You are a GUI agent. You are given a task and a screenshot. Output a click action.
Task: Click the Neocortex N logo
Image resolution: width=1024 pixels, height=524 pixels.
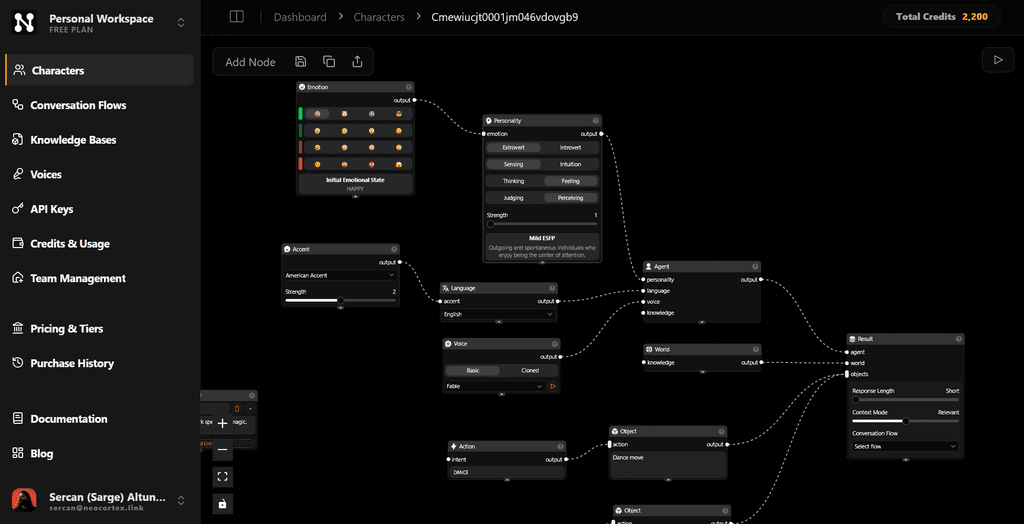click(x=25, y=23)
